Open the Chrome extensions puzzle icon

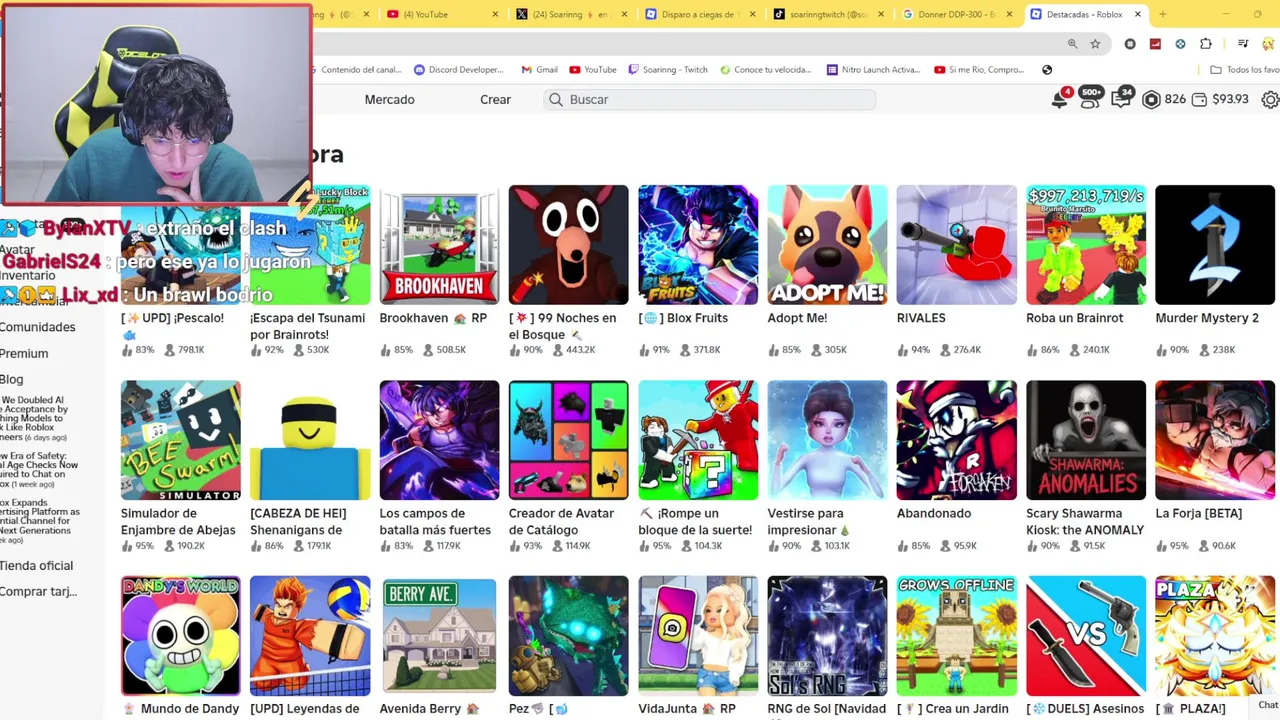coord(1205,44)
